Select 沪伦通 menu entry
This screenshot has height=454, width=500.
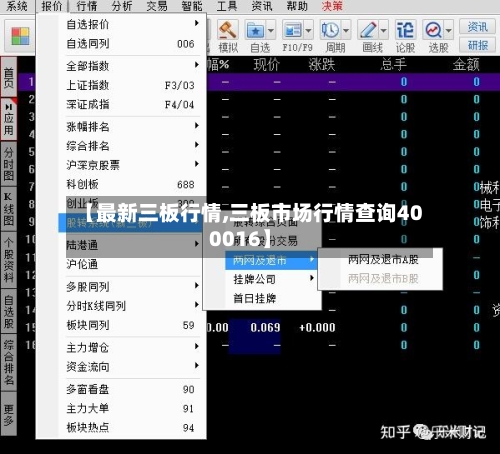point(132,264)
